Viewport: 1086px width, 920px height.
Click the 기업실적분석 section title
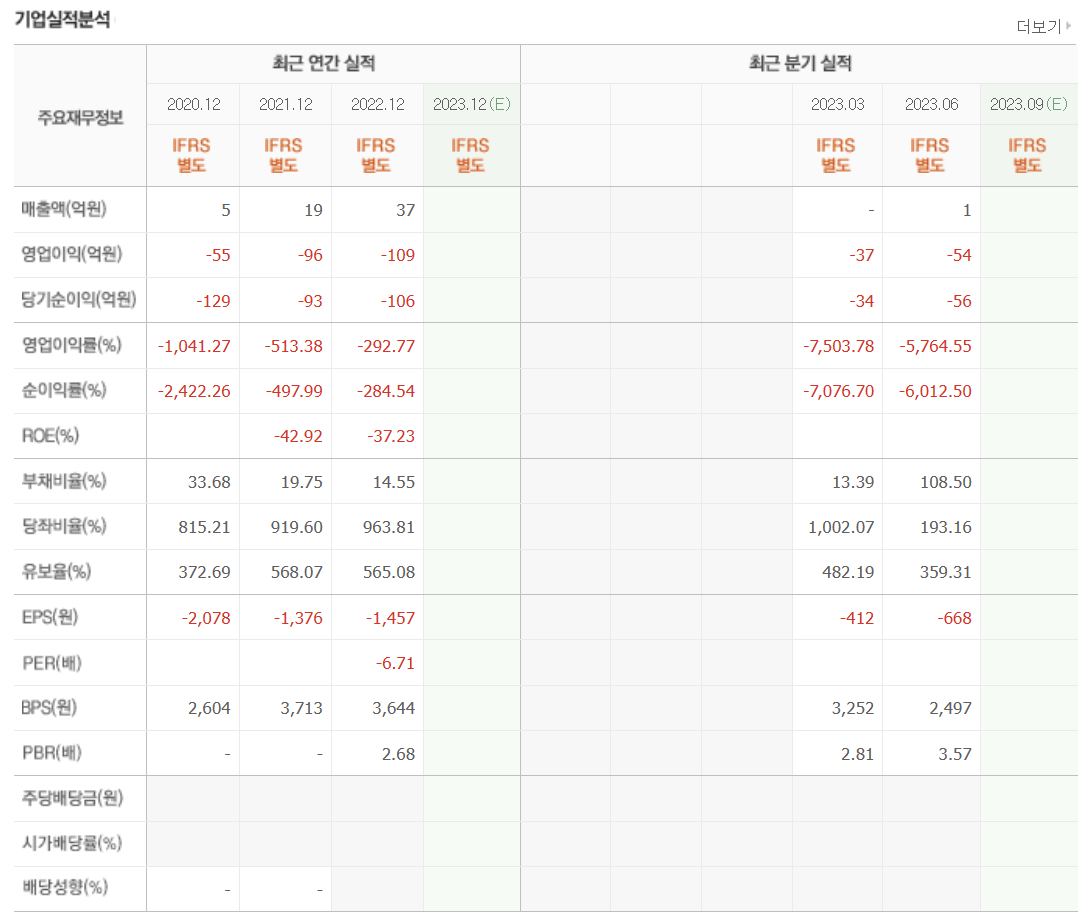click(x=63, y=16)
